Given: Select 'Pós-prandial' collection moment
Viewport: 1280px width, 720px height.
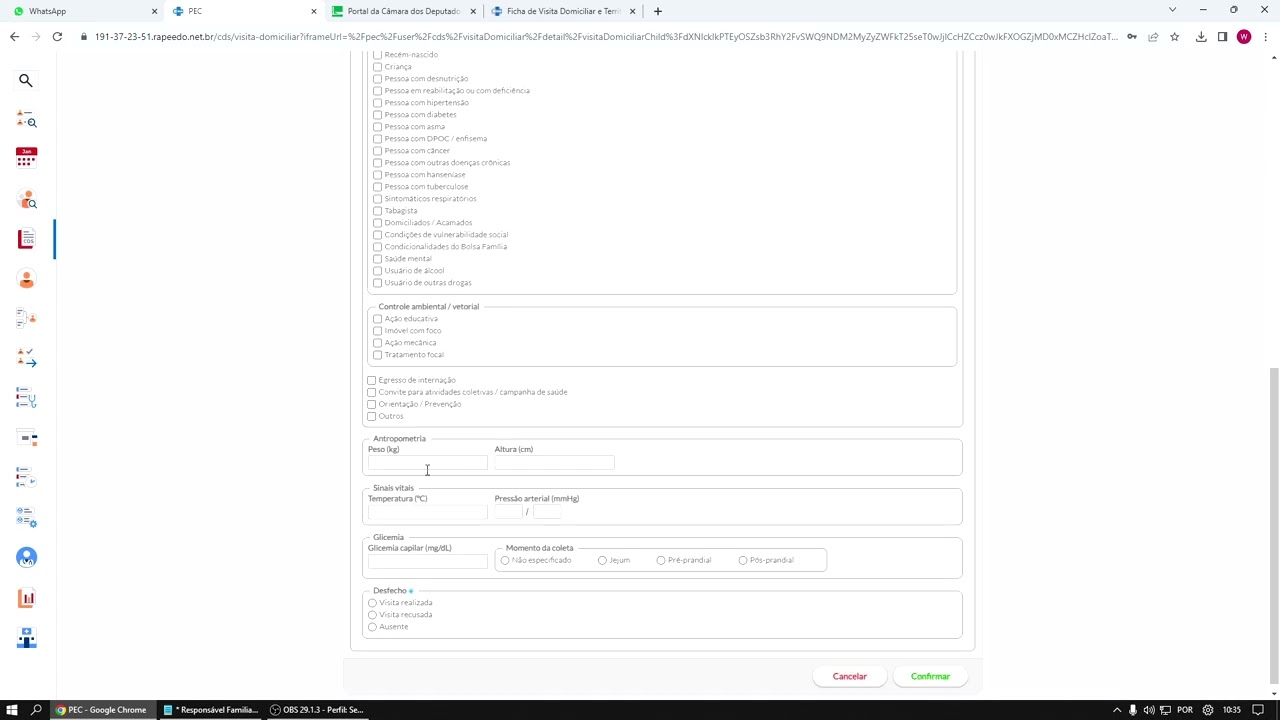Looking at the screenshot, I should pos(743,560).
